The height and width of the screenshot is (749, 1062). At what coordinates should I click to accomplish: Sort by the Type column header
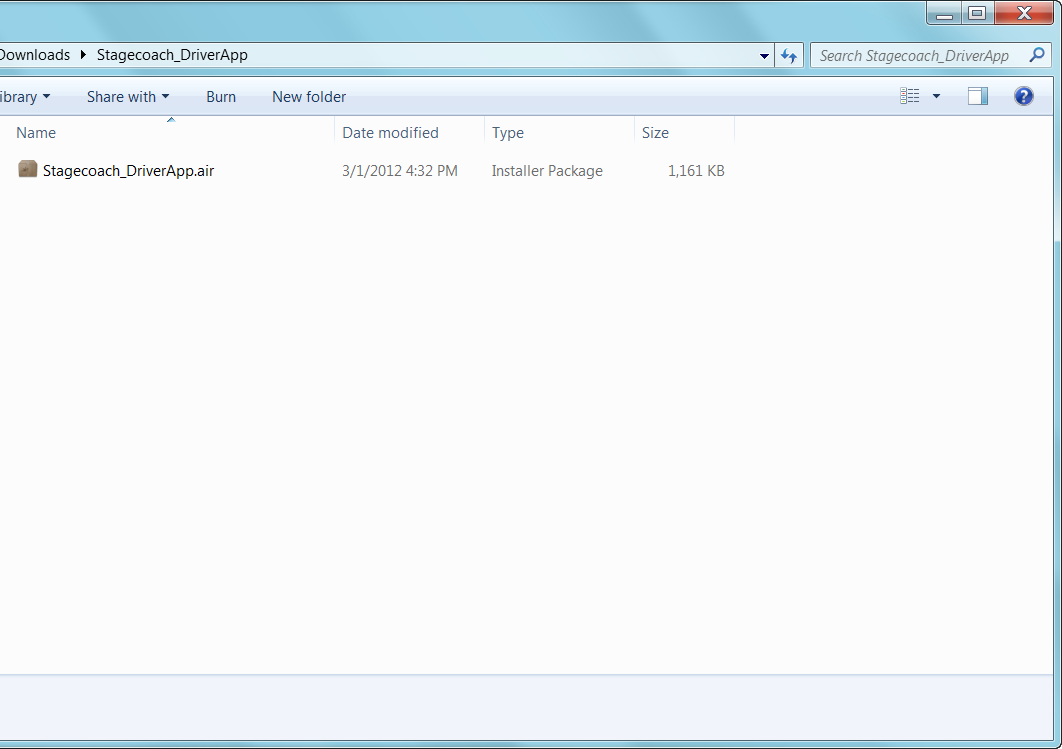[x=508, y=133]
